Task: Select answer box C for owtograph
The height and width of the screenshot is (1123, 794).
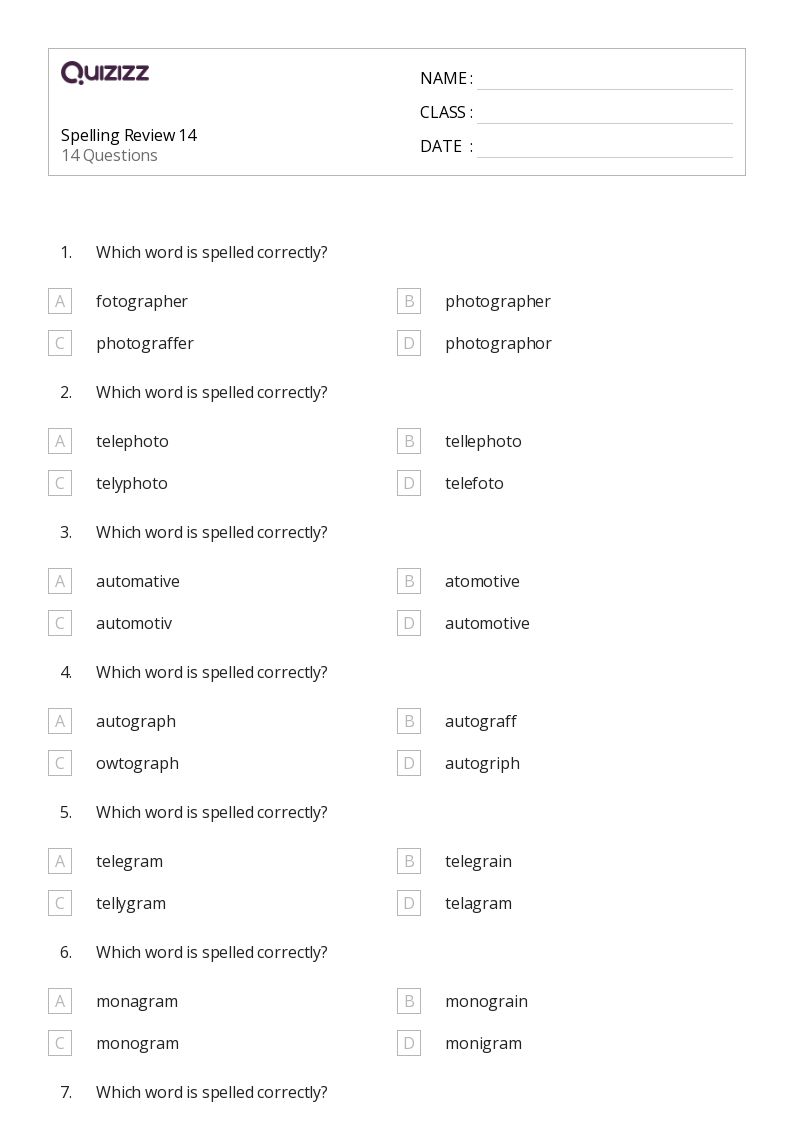Action: pos(60,763)
